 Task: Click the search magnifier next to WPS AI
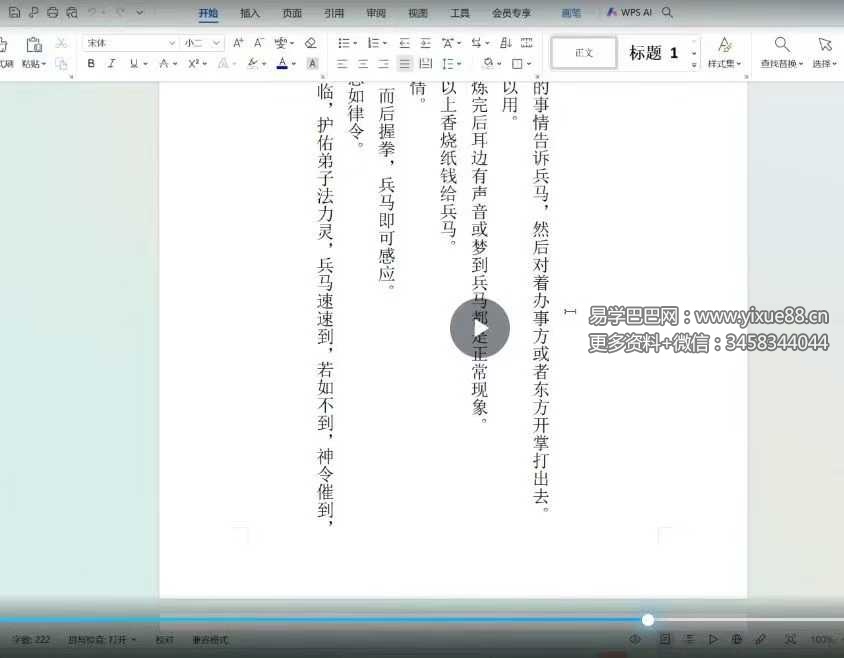pos(666,13)
